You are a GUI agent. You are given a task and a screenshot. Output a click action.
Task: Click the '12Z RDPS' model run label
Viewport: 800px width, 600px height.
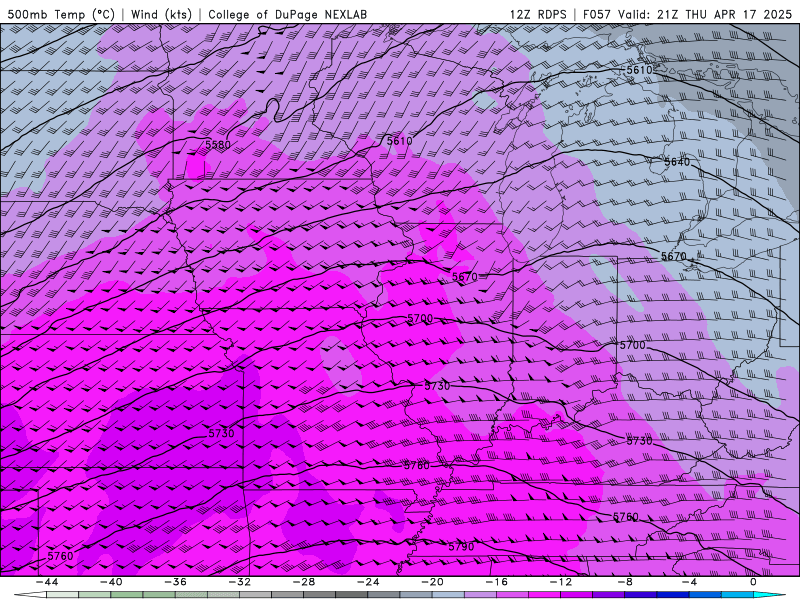pos(538,14)
